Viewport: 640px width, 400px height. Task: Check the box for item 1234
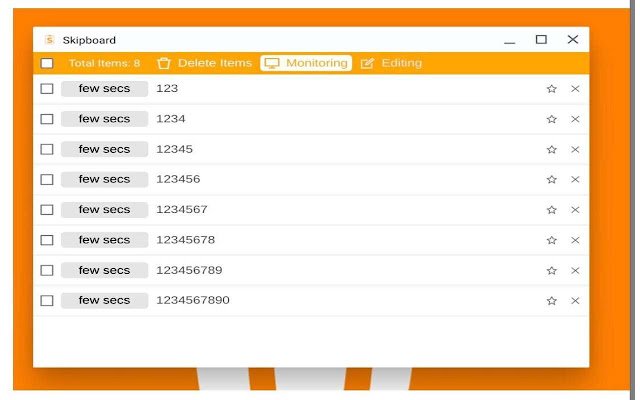pos(47,119)
